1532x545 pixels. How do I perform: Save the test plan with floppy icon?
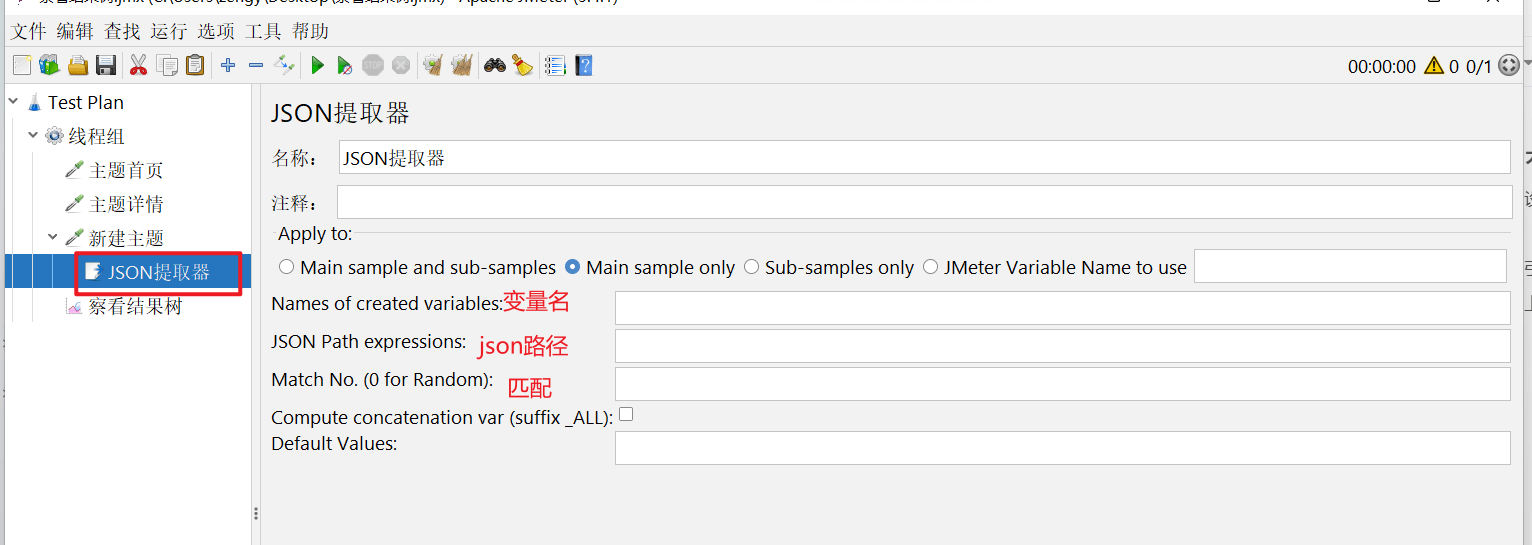(106, 66)
